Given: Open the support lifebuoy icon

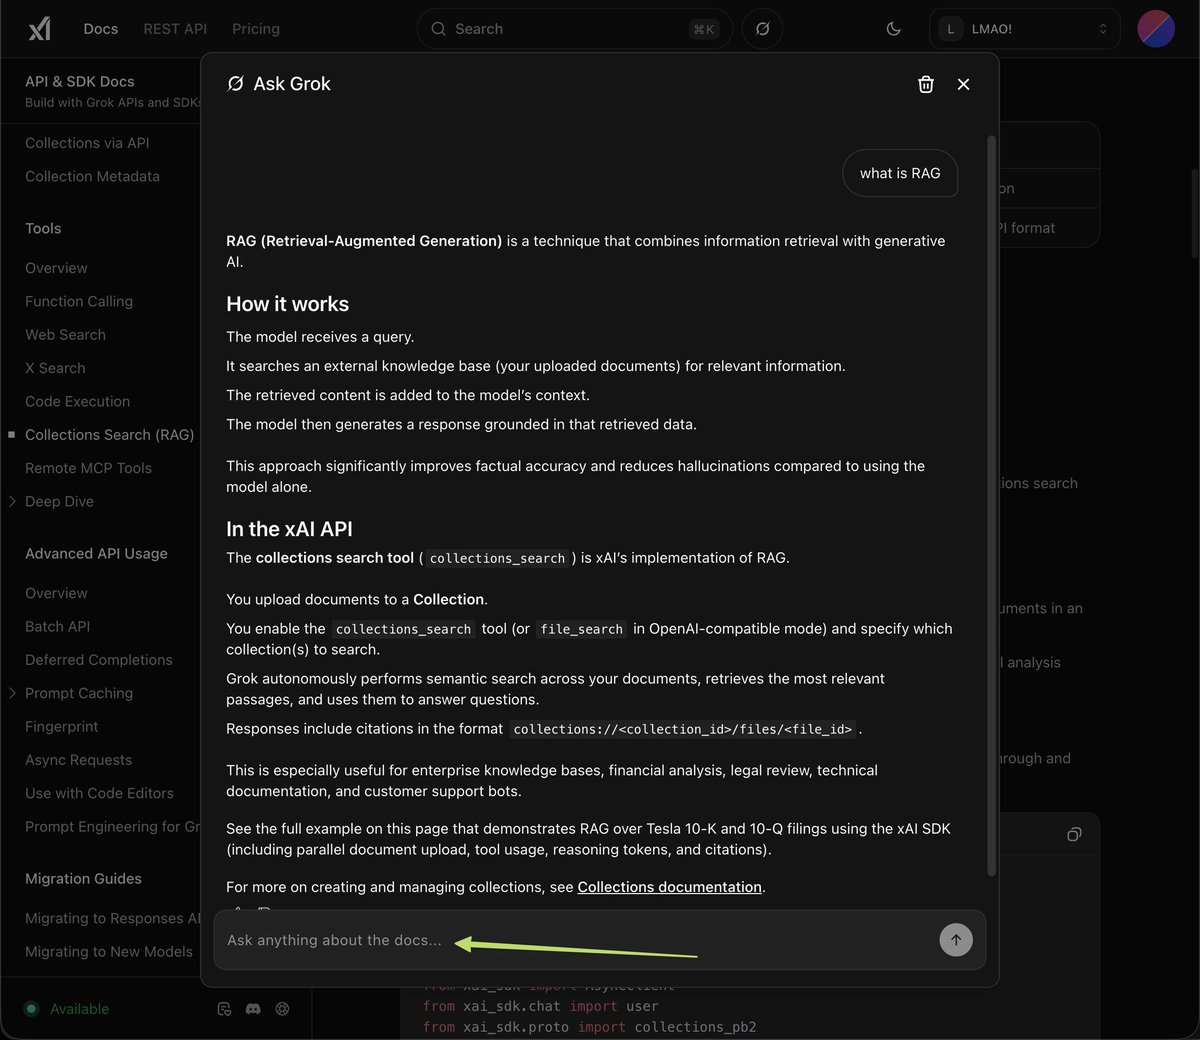Looking at the screenshot, I should (282, 1009).
